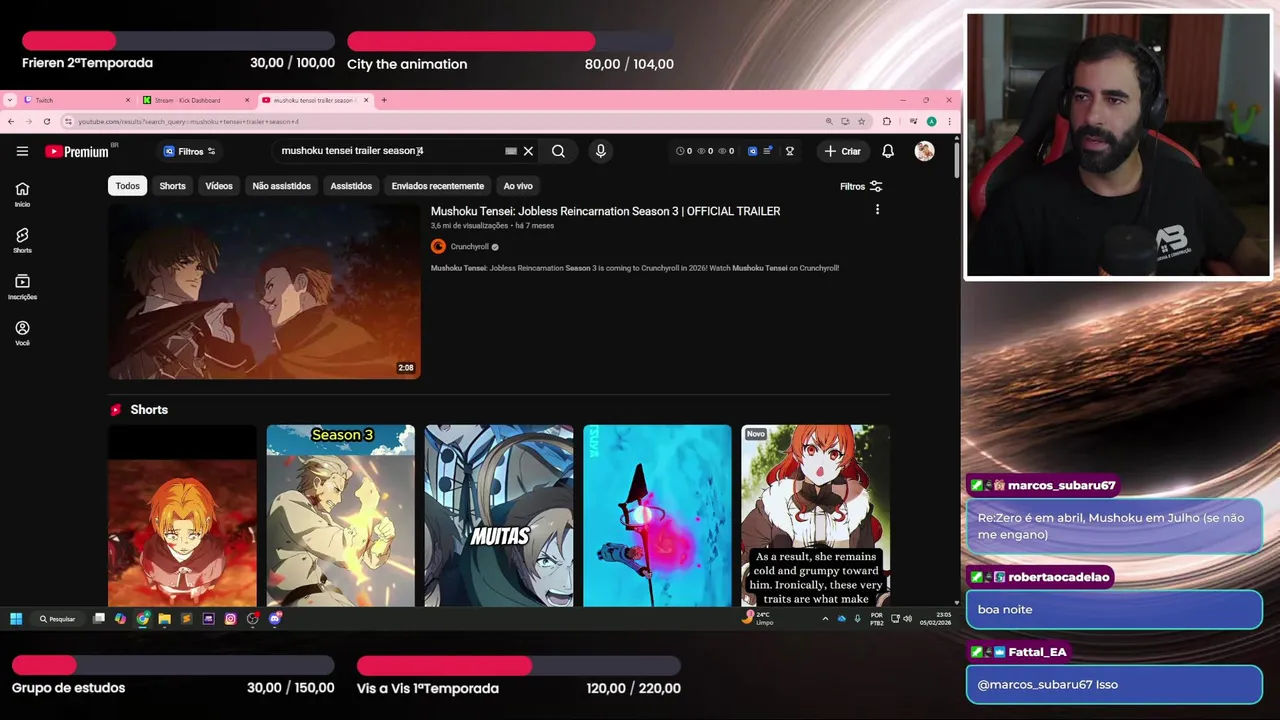Open browser extensions puzzle icon
Viewport: 1280px width, 720px height.
coord(886,121)
